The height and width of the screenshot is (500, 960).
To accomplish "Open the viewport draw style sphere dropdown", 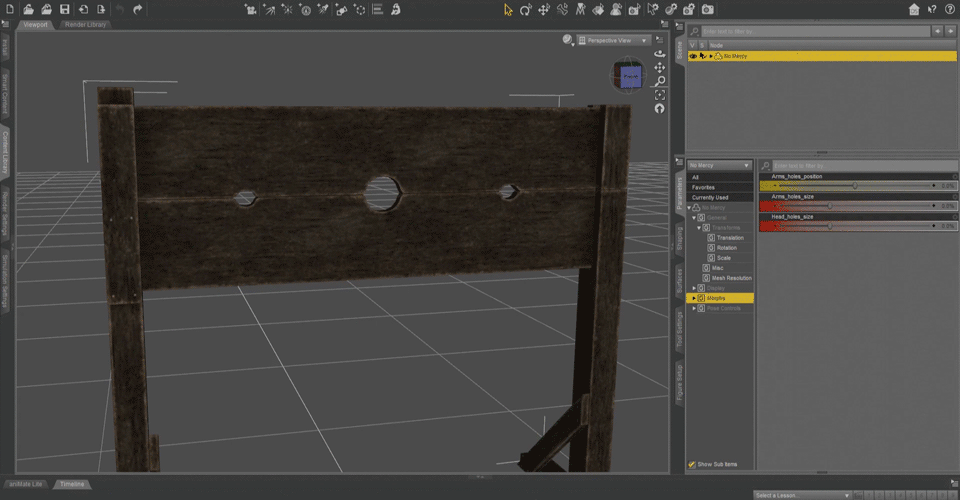I will click(x=568, y=40).
